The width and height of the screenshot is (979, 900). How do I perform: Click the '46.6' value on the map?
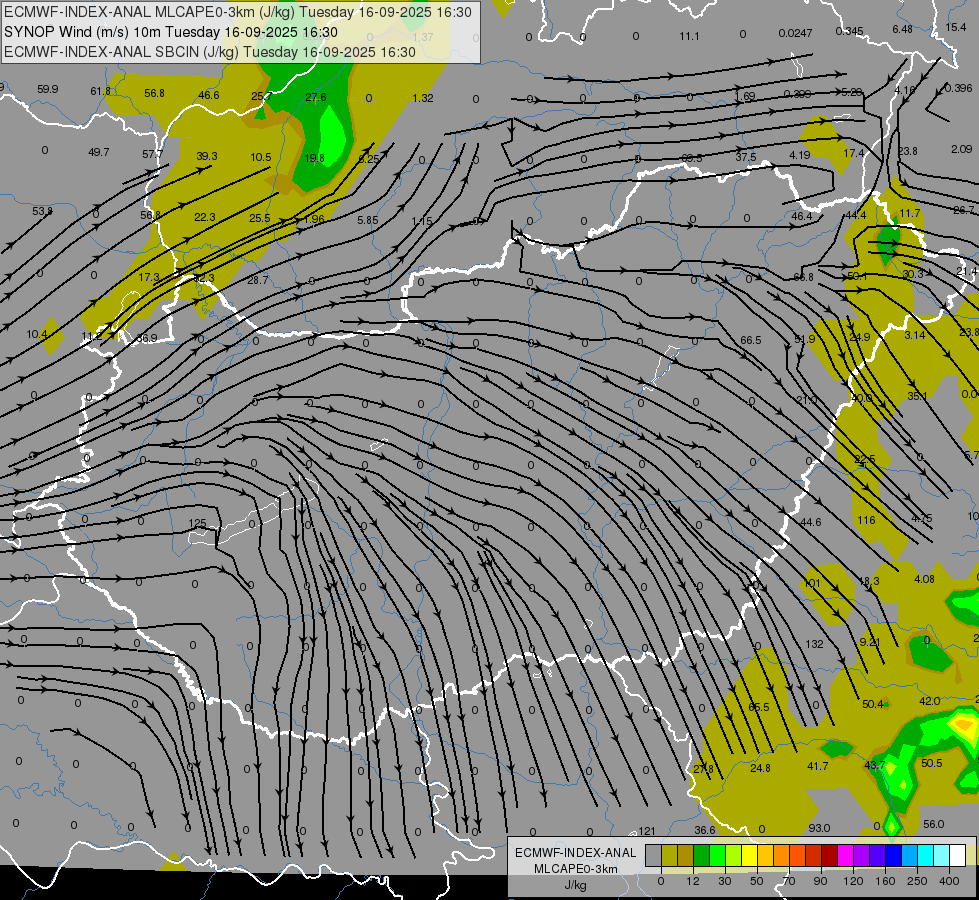pyautogui.click(x=209, y=95)
